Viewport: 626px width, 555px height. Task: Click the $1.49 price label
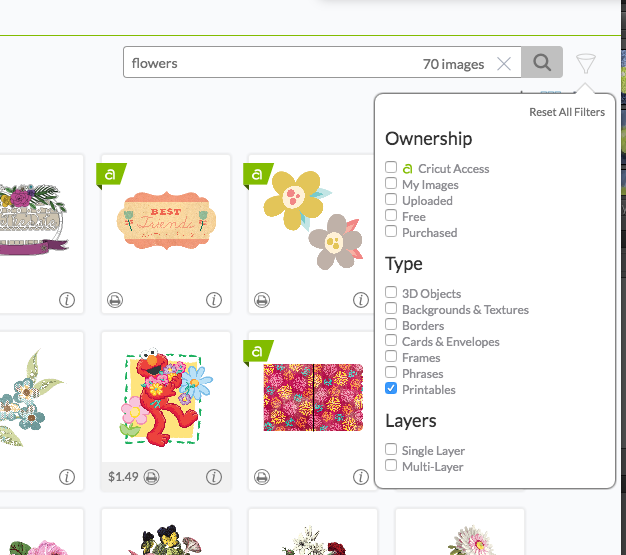click(123, 476)
